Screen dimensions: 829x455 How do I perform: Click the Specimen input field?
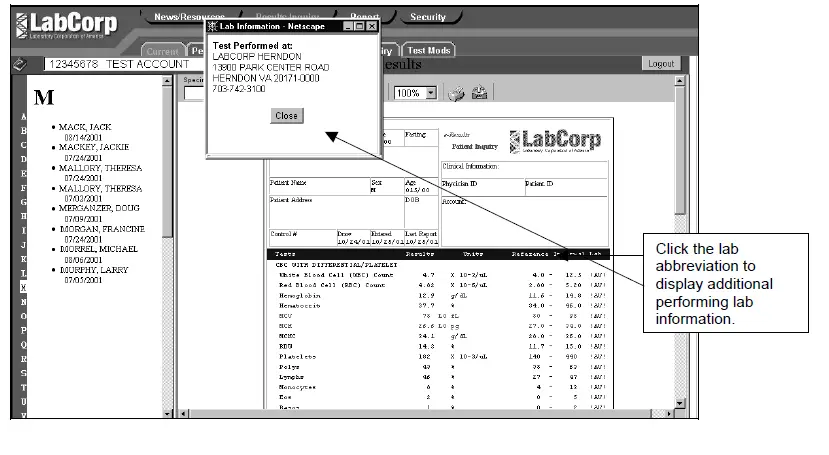(195, 93)
